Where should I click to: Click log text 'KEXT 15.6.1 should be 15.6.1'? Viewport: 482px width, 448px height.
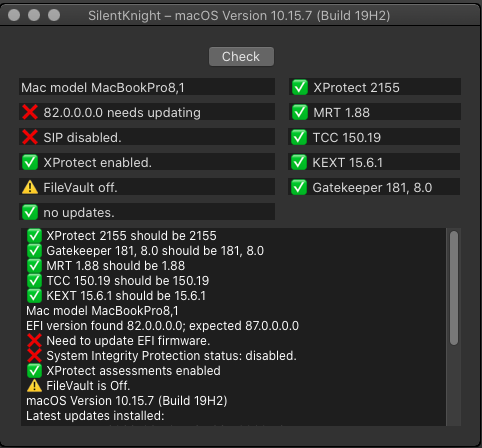pyautogui.click(x=126, y=296)
